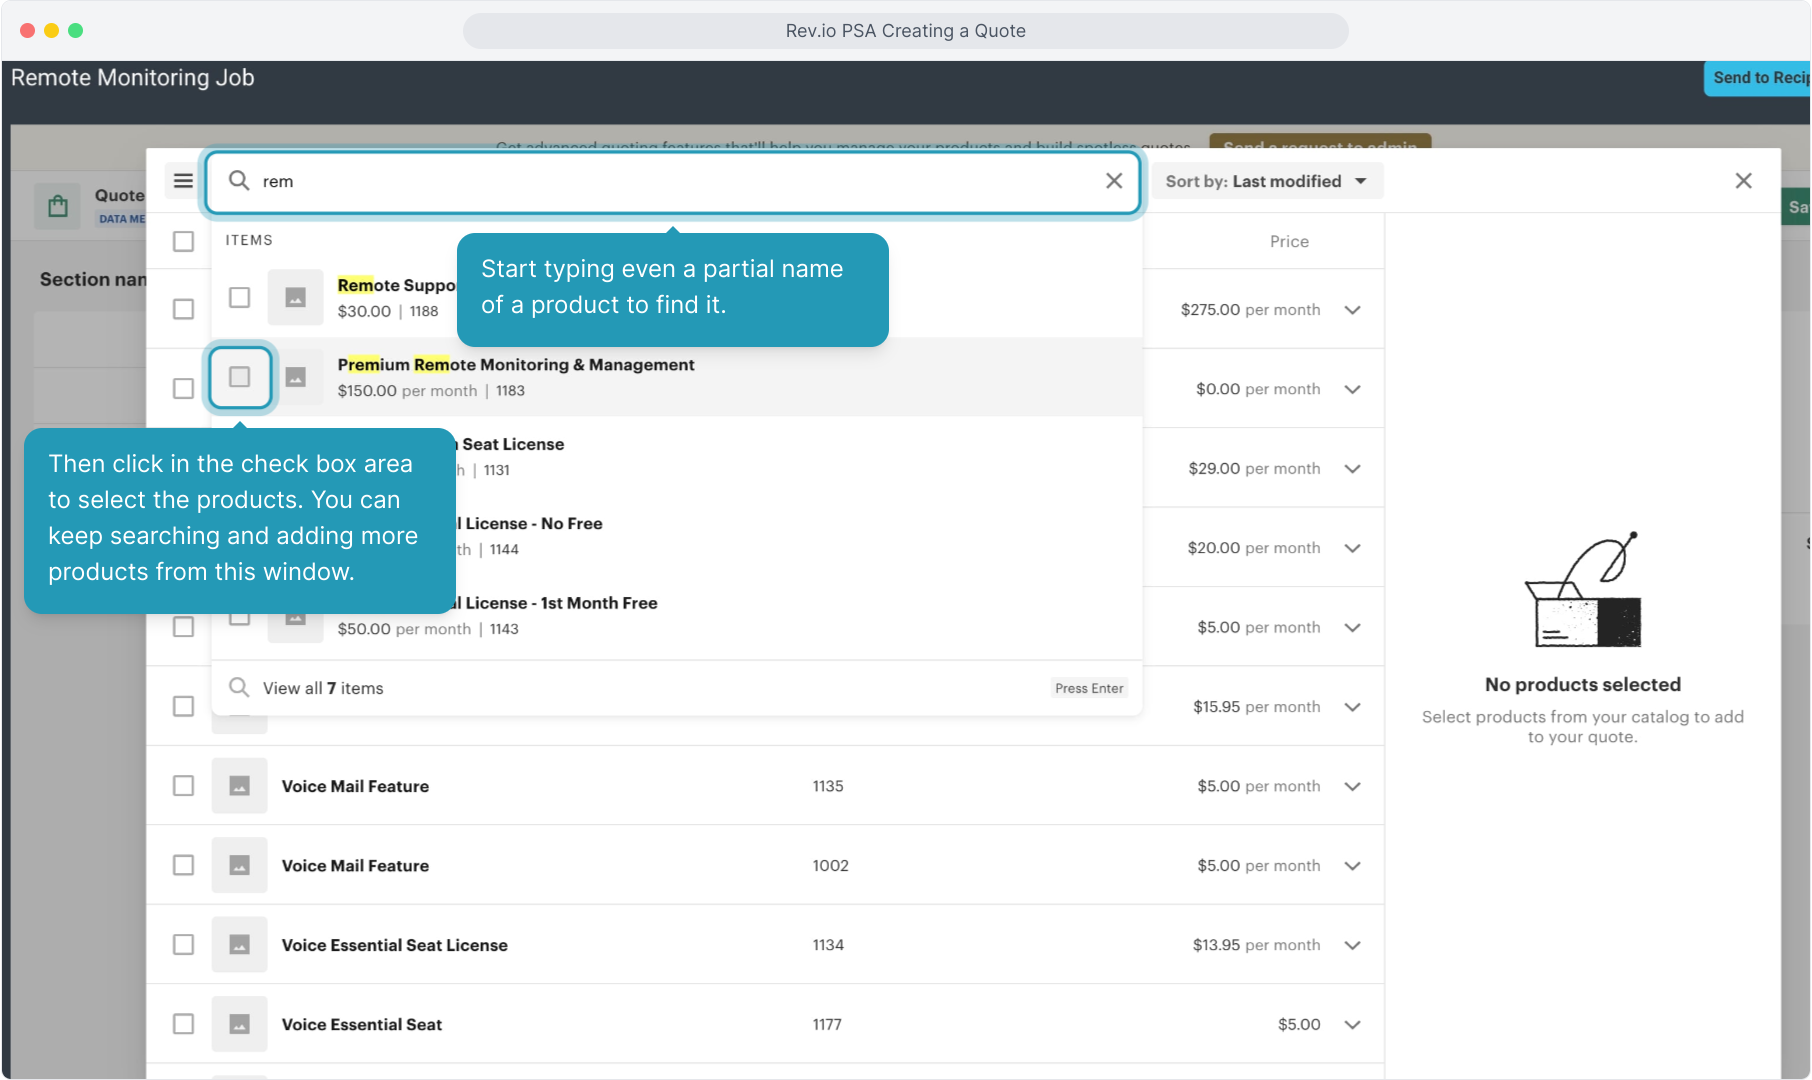Close the product catalog panel

(1743, 181)
